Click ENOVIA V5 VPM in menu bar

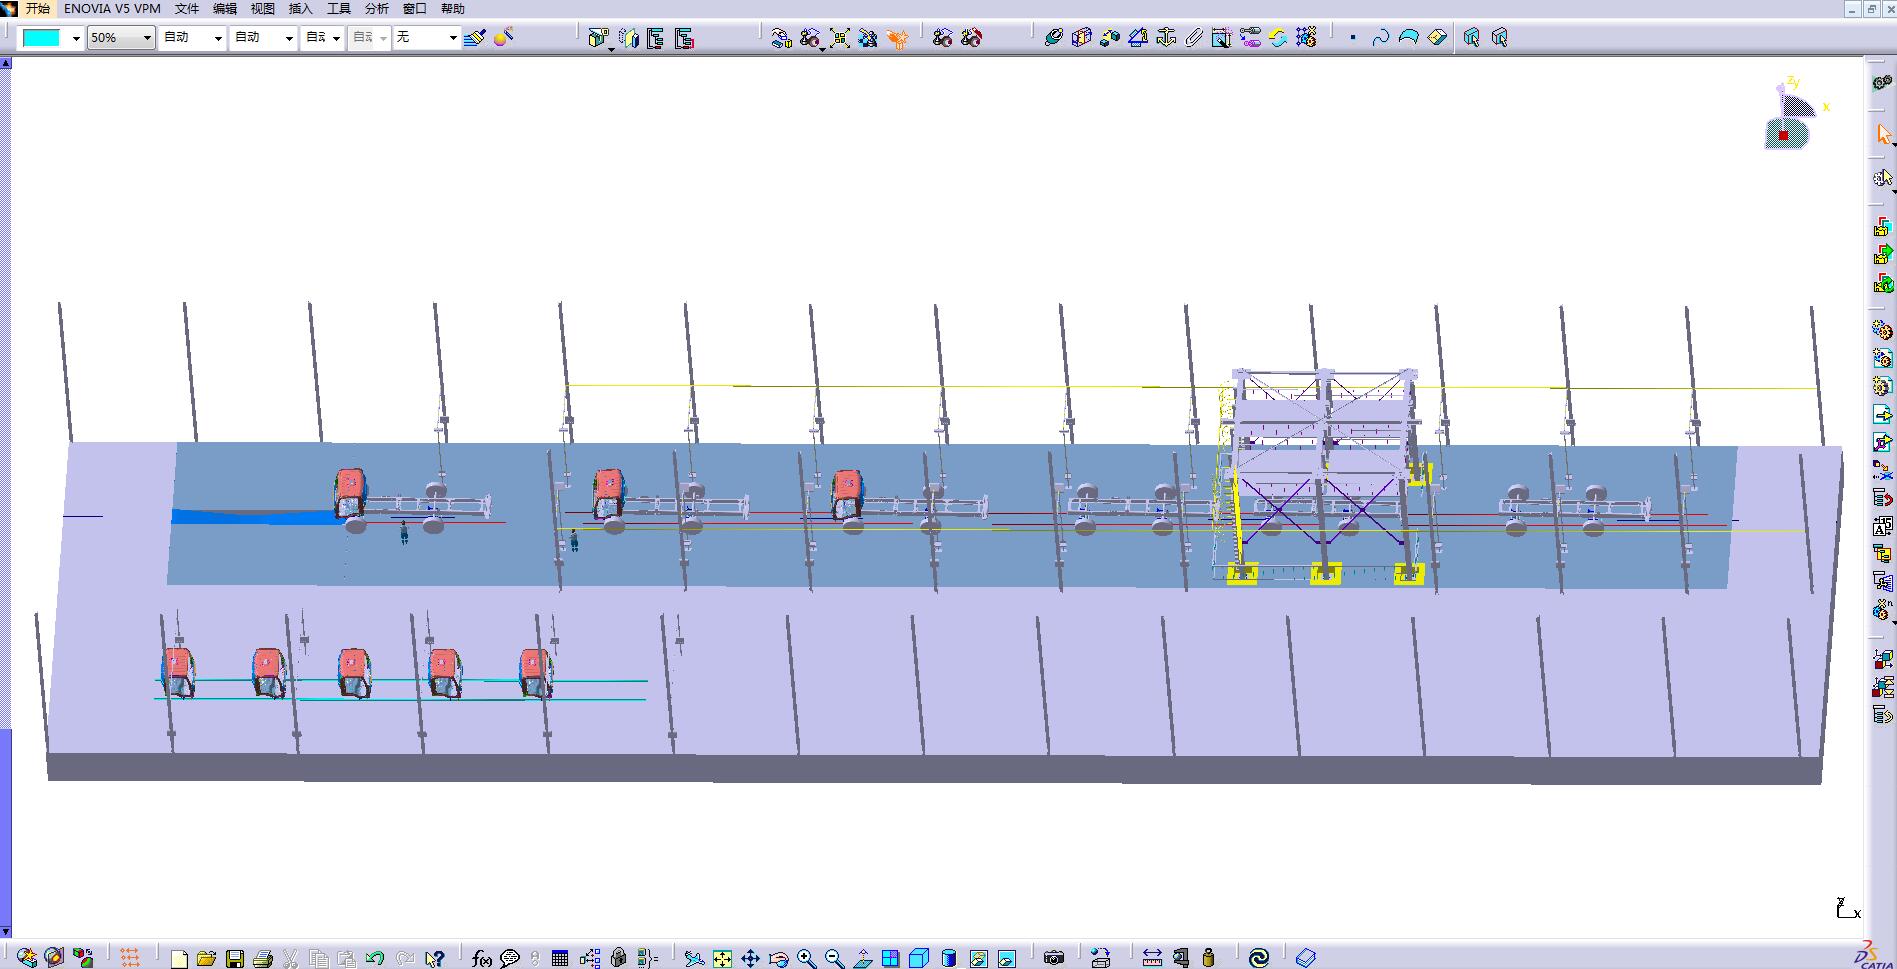[x=112, y=9]
